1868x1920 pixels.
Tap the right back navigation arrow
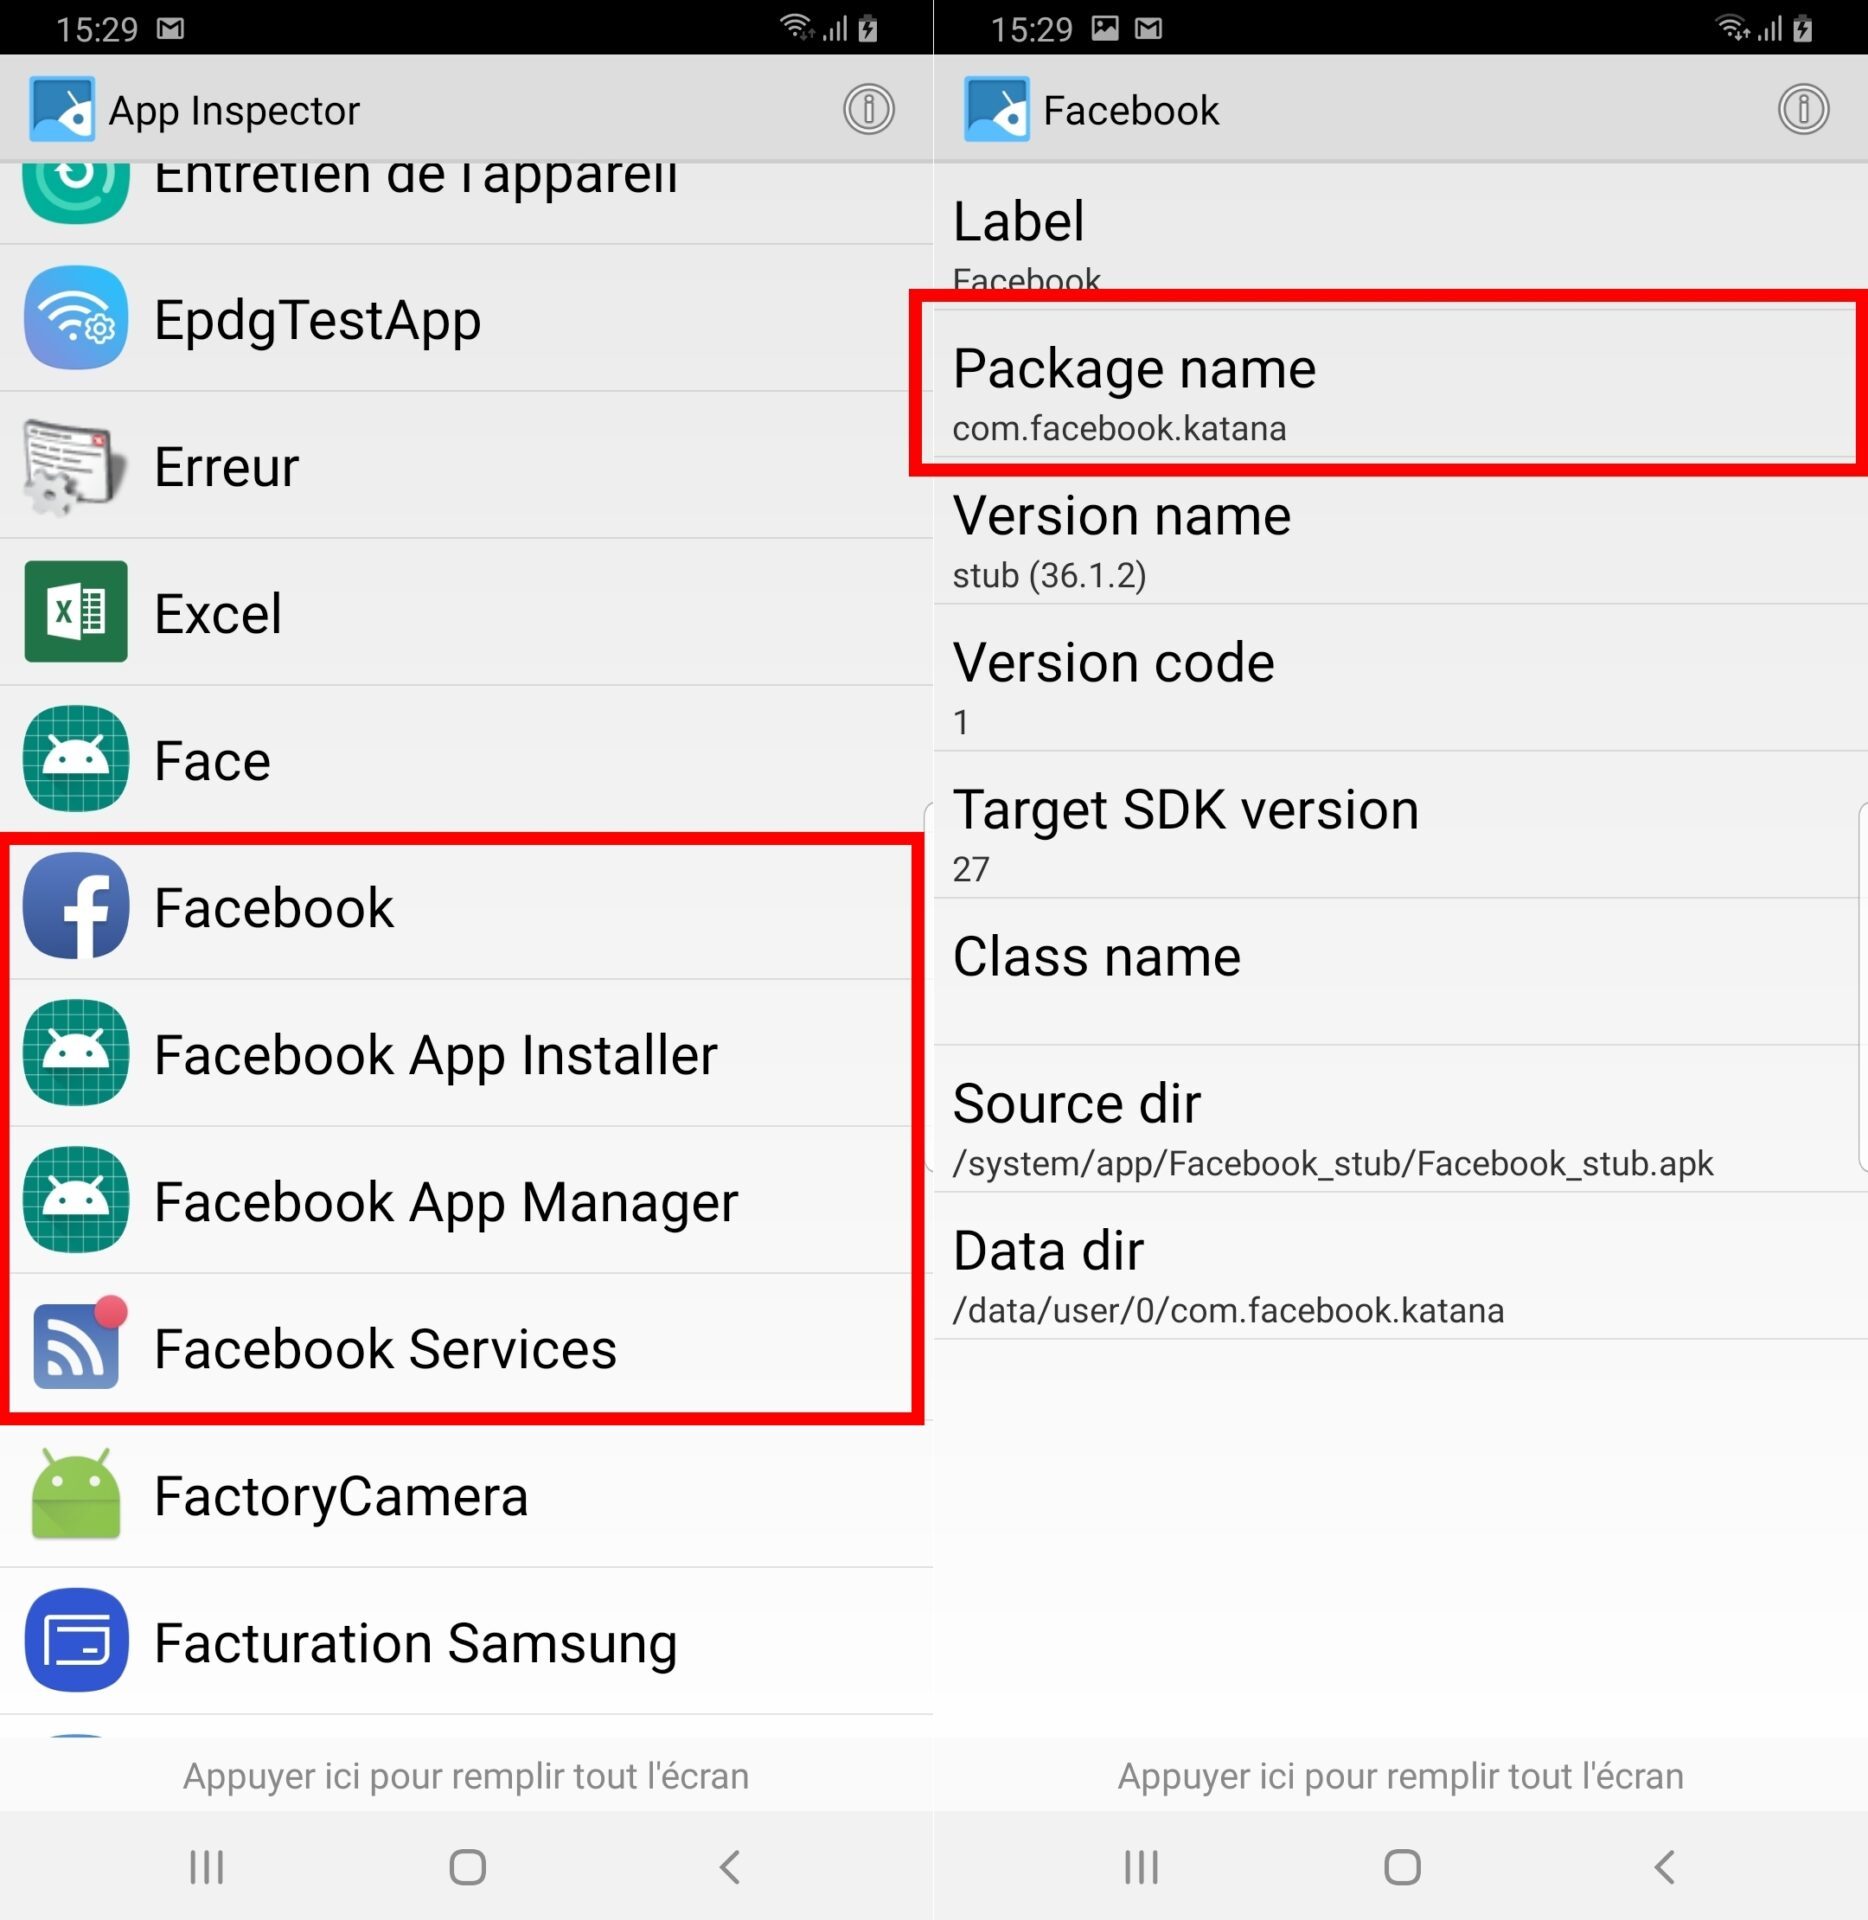[1665, 1867]
